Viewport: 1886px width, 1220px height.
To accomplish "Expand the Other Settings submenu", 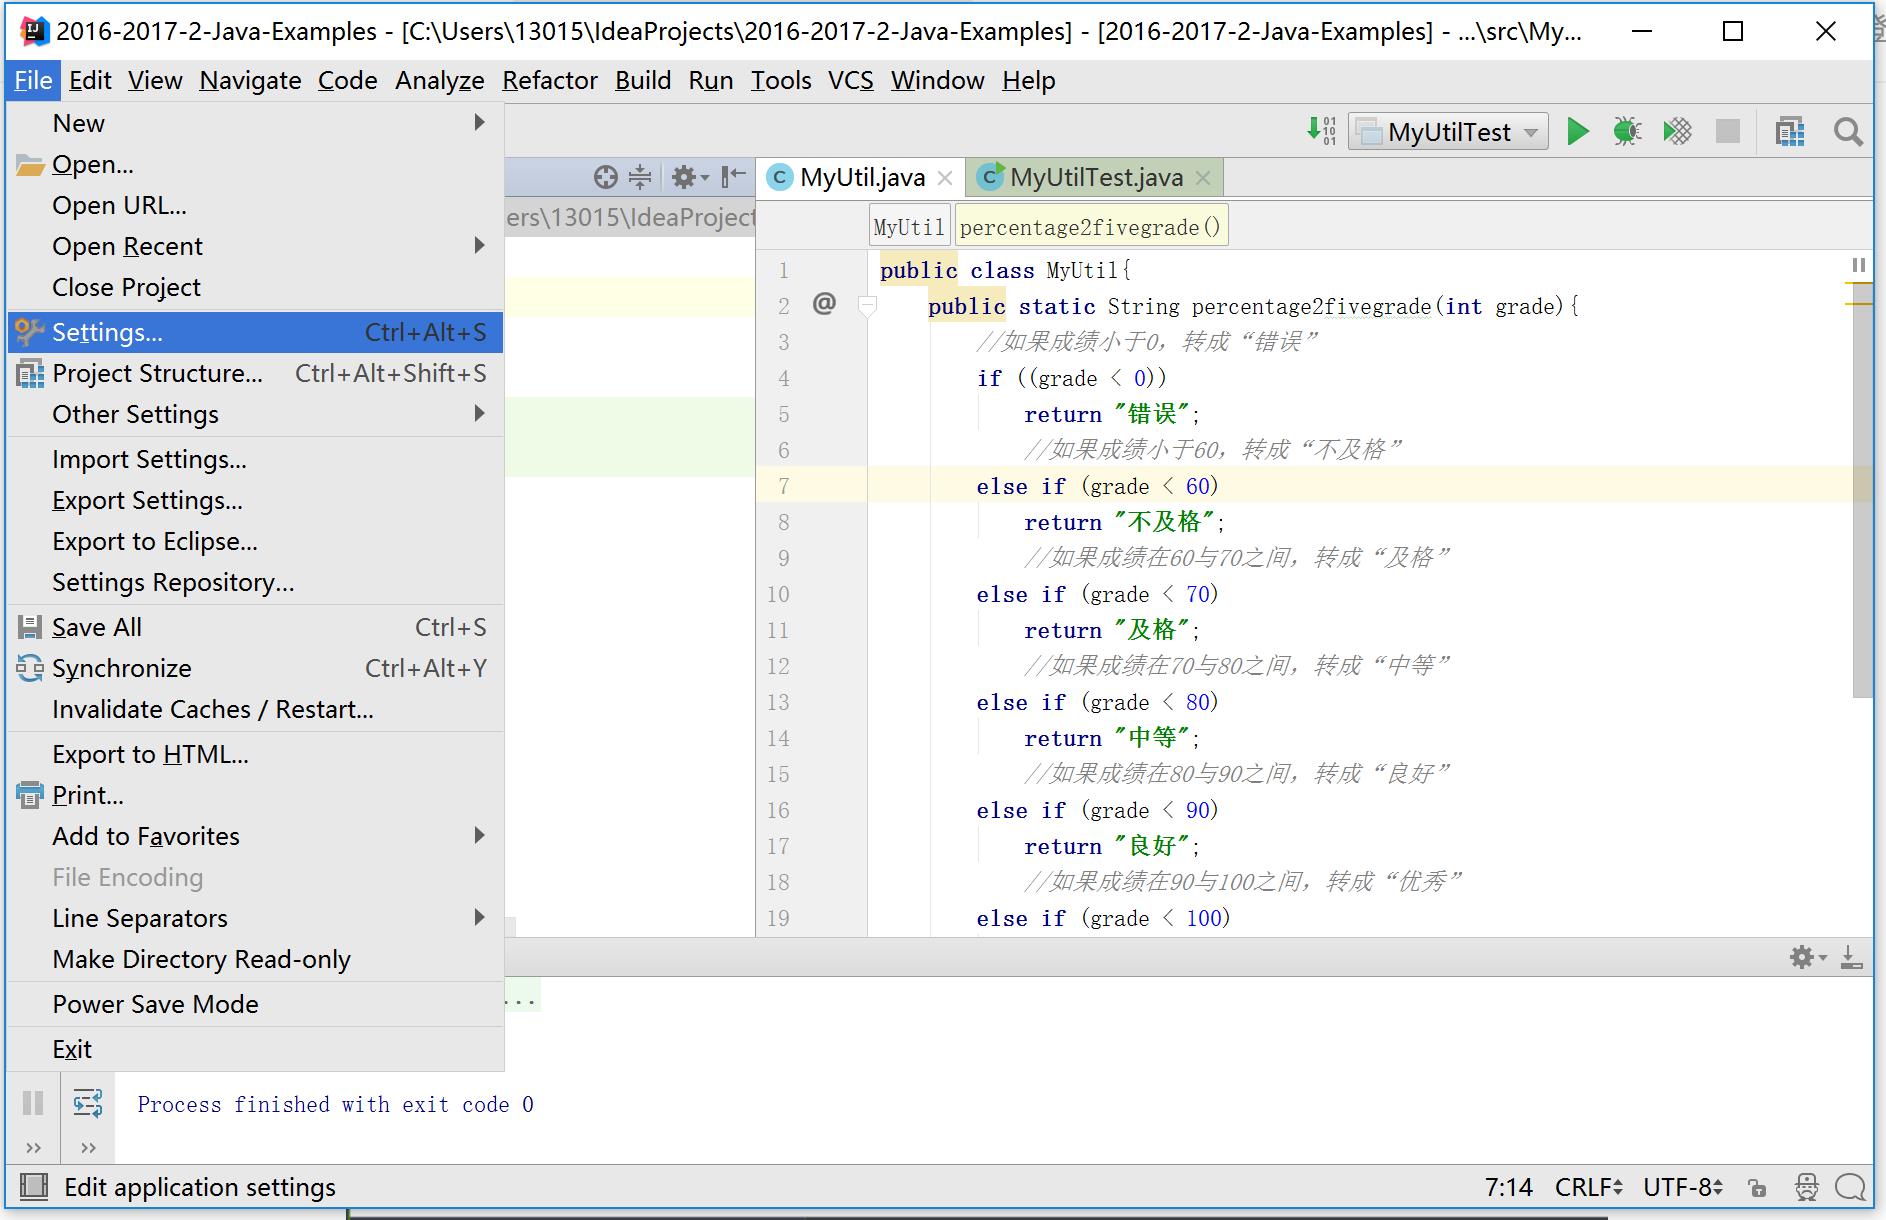I will (x=255, y=414).
